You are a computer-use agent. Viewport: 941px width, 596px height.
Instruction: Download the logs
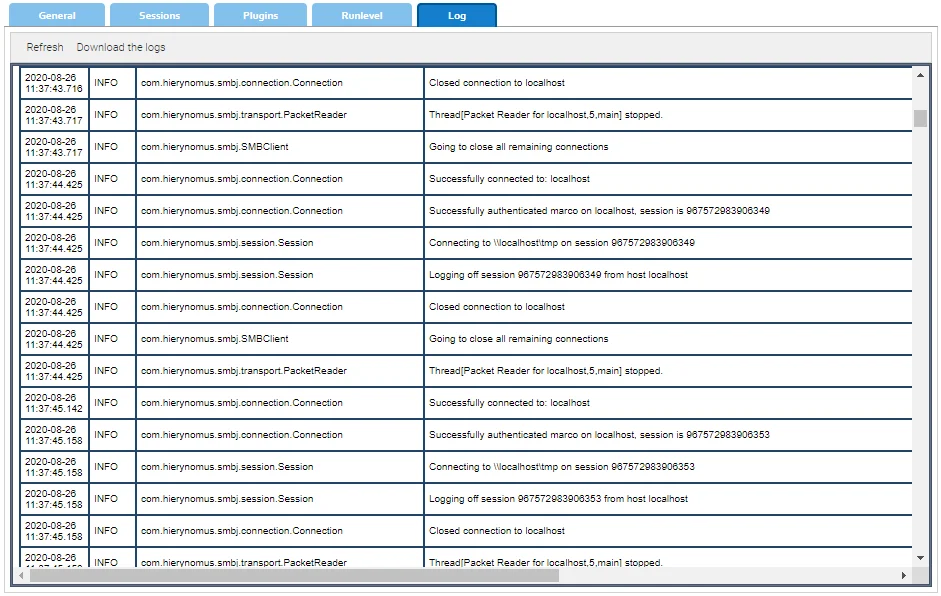[120, 46]
